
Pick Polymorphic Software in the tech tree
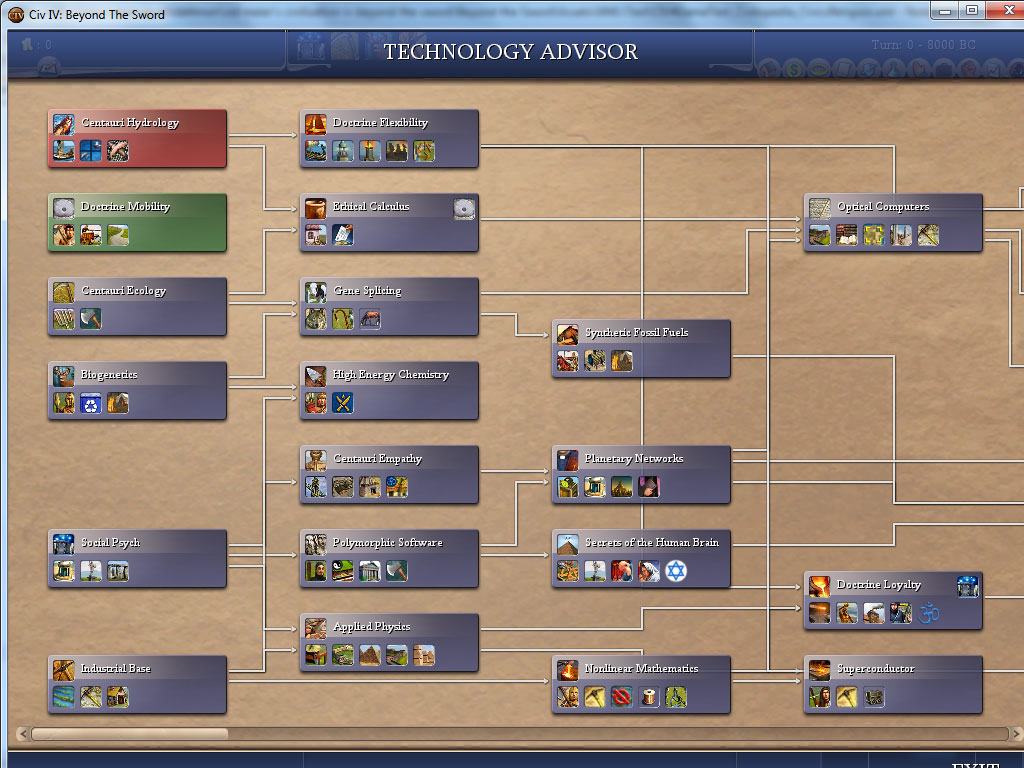pyautogui.click(x=390, y=559)
